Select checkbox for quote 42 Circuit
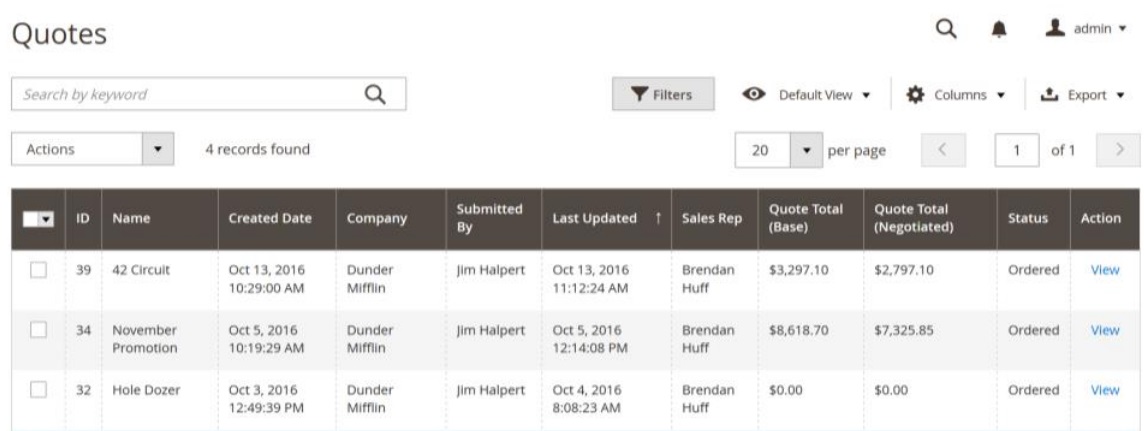The width and height of the screenshot is (1145, 431). pyautogui.click(x=38, y=270)
